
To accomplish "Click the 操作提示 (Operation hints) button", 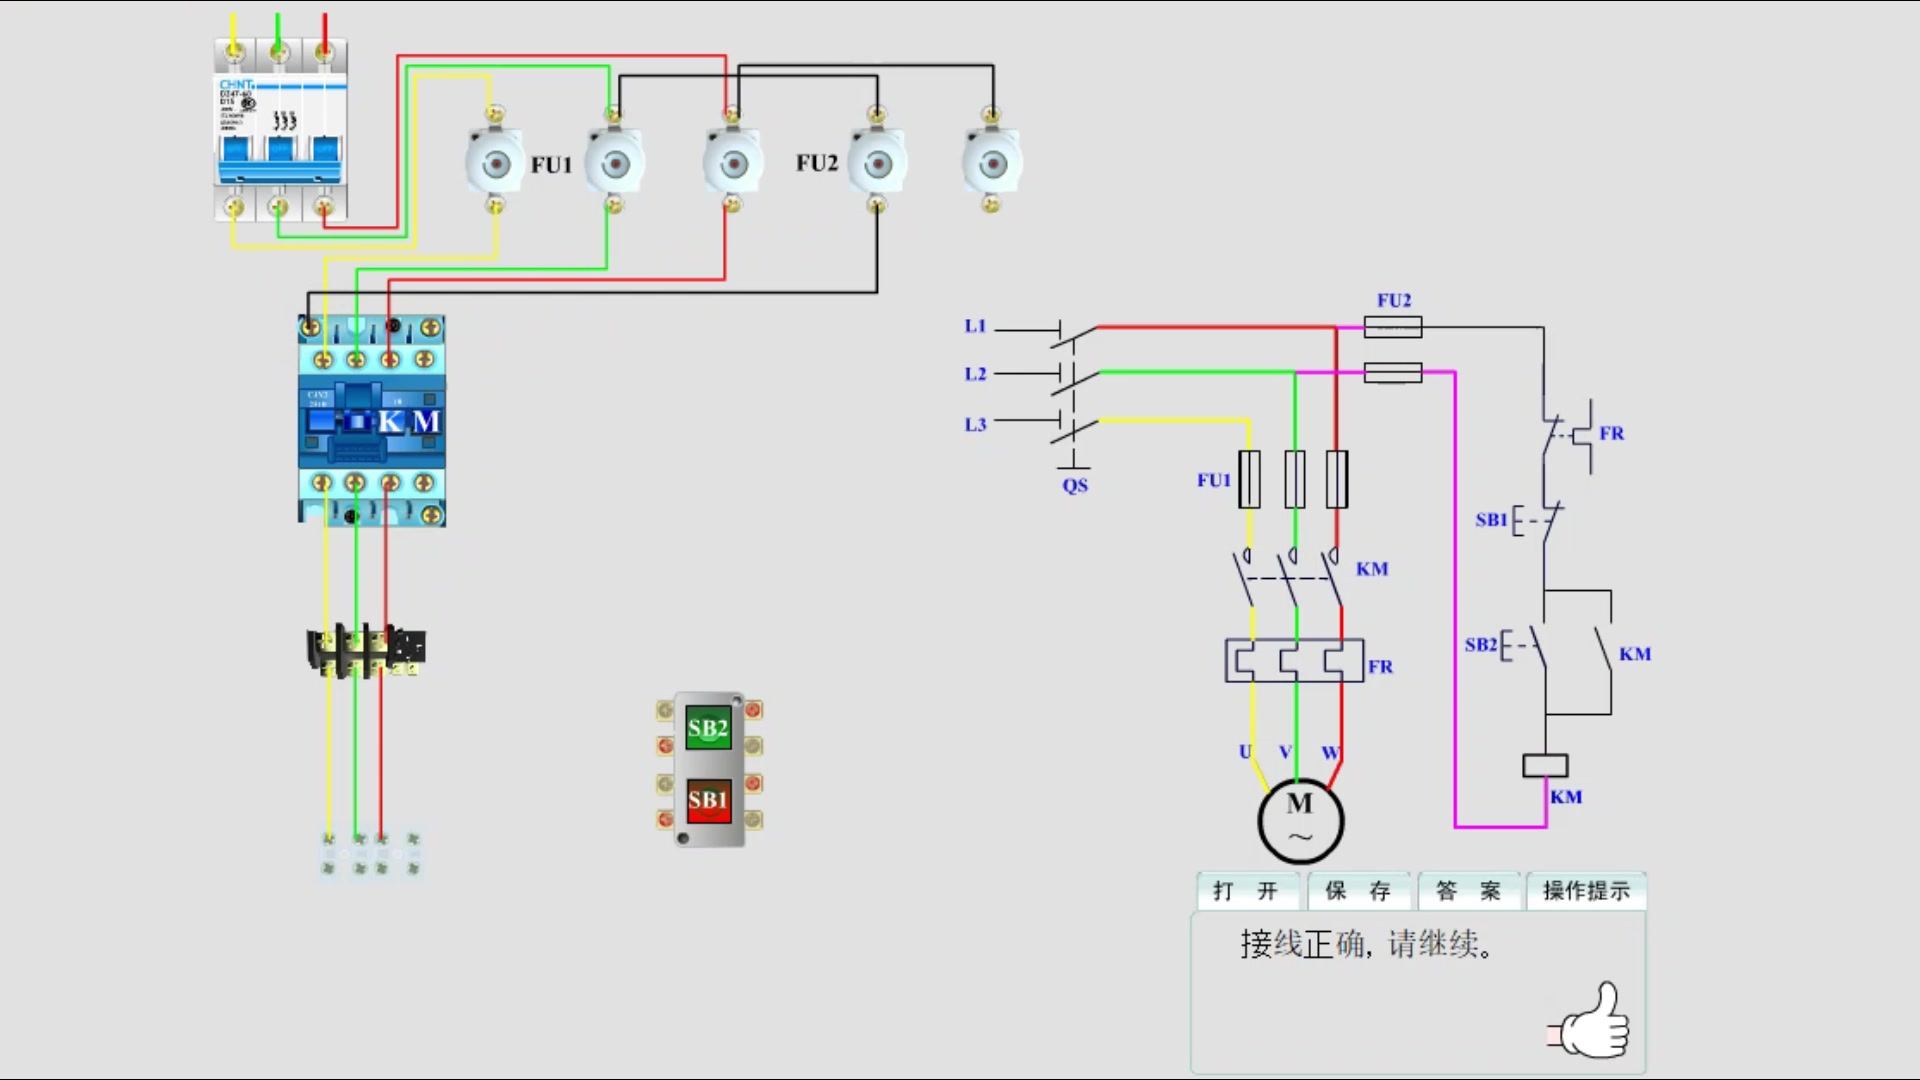I will point(1586,890).
